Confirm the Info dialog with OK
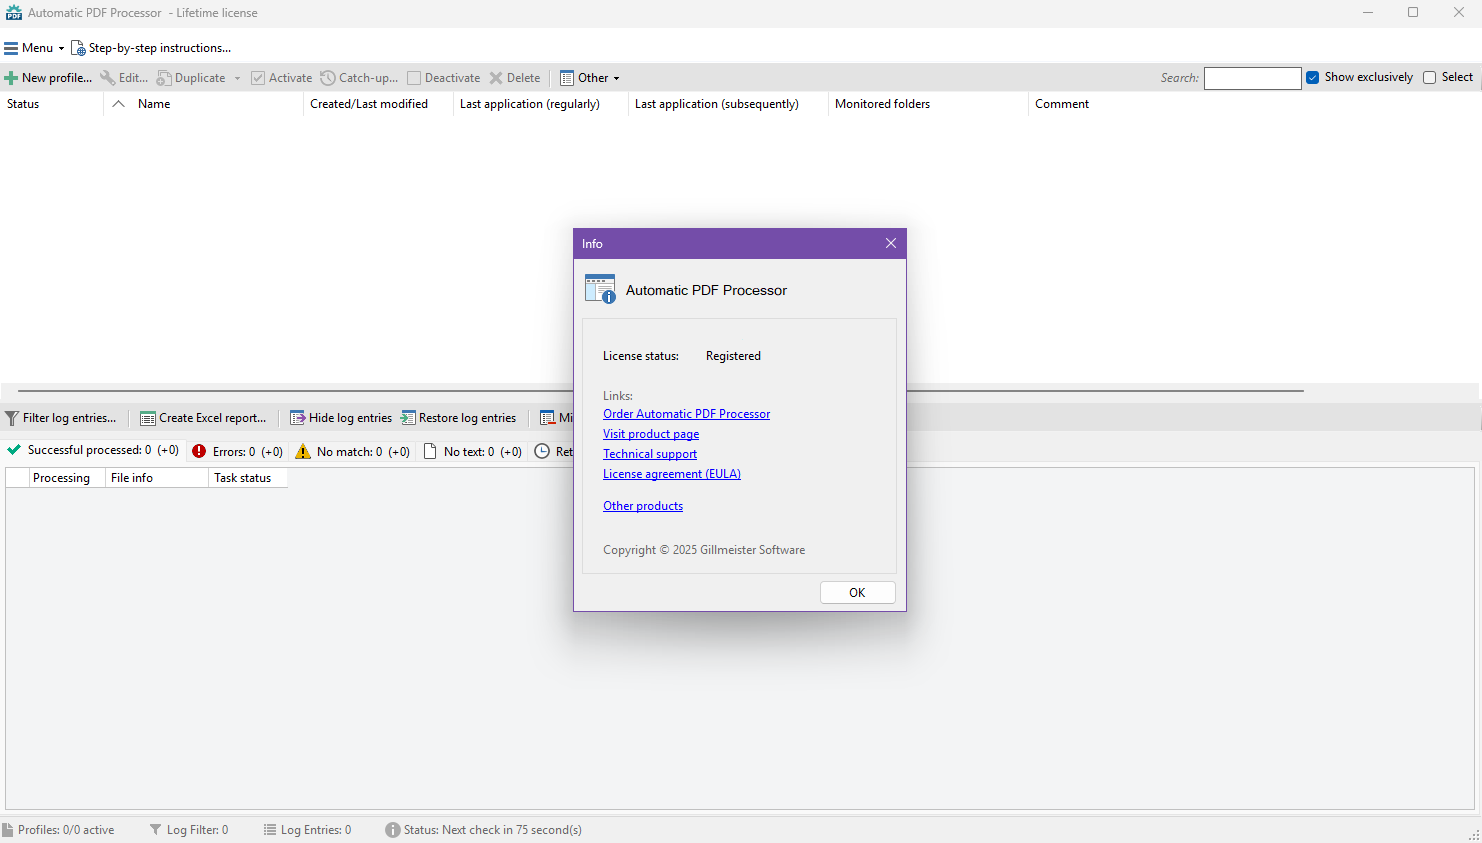Viewport: 1482px width, 843px height. pos(857,593)
